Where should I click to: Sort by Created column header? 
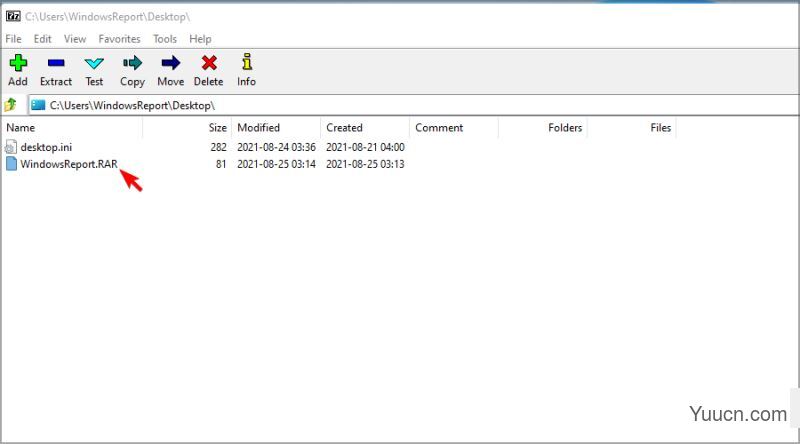[365, 128]
